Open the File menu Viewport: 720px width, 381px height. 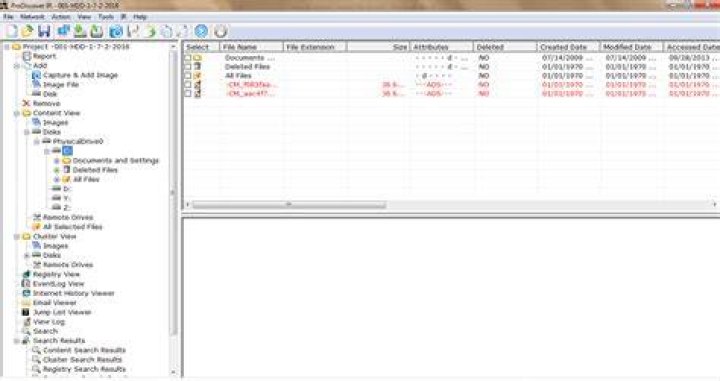tap(8, 17)
